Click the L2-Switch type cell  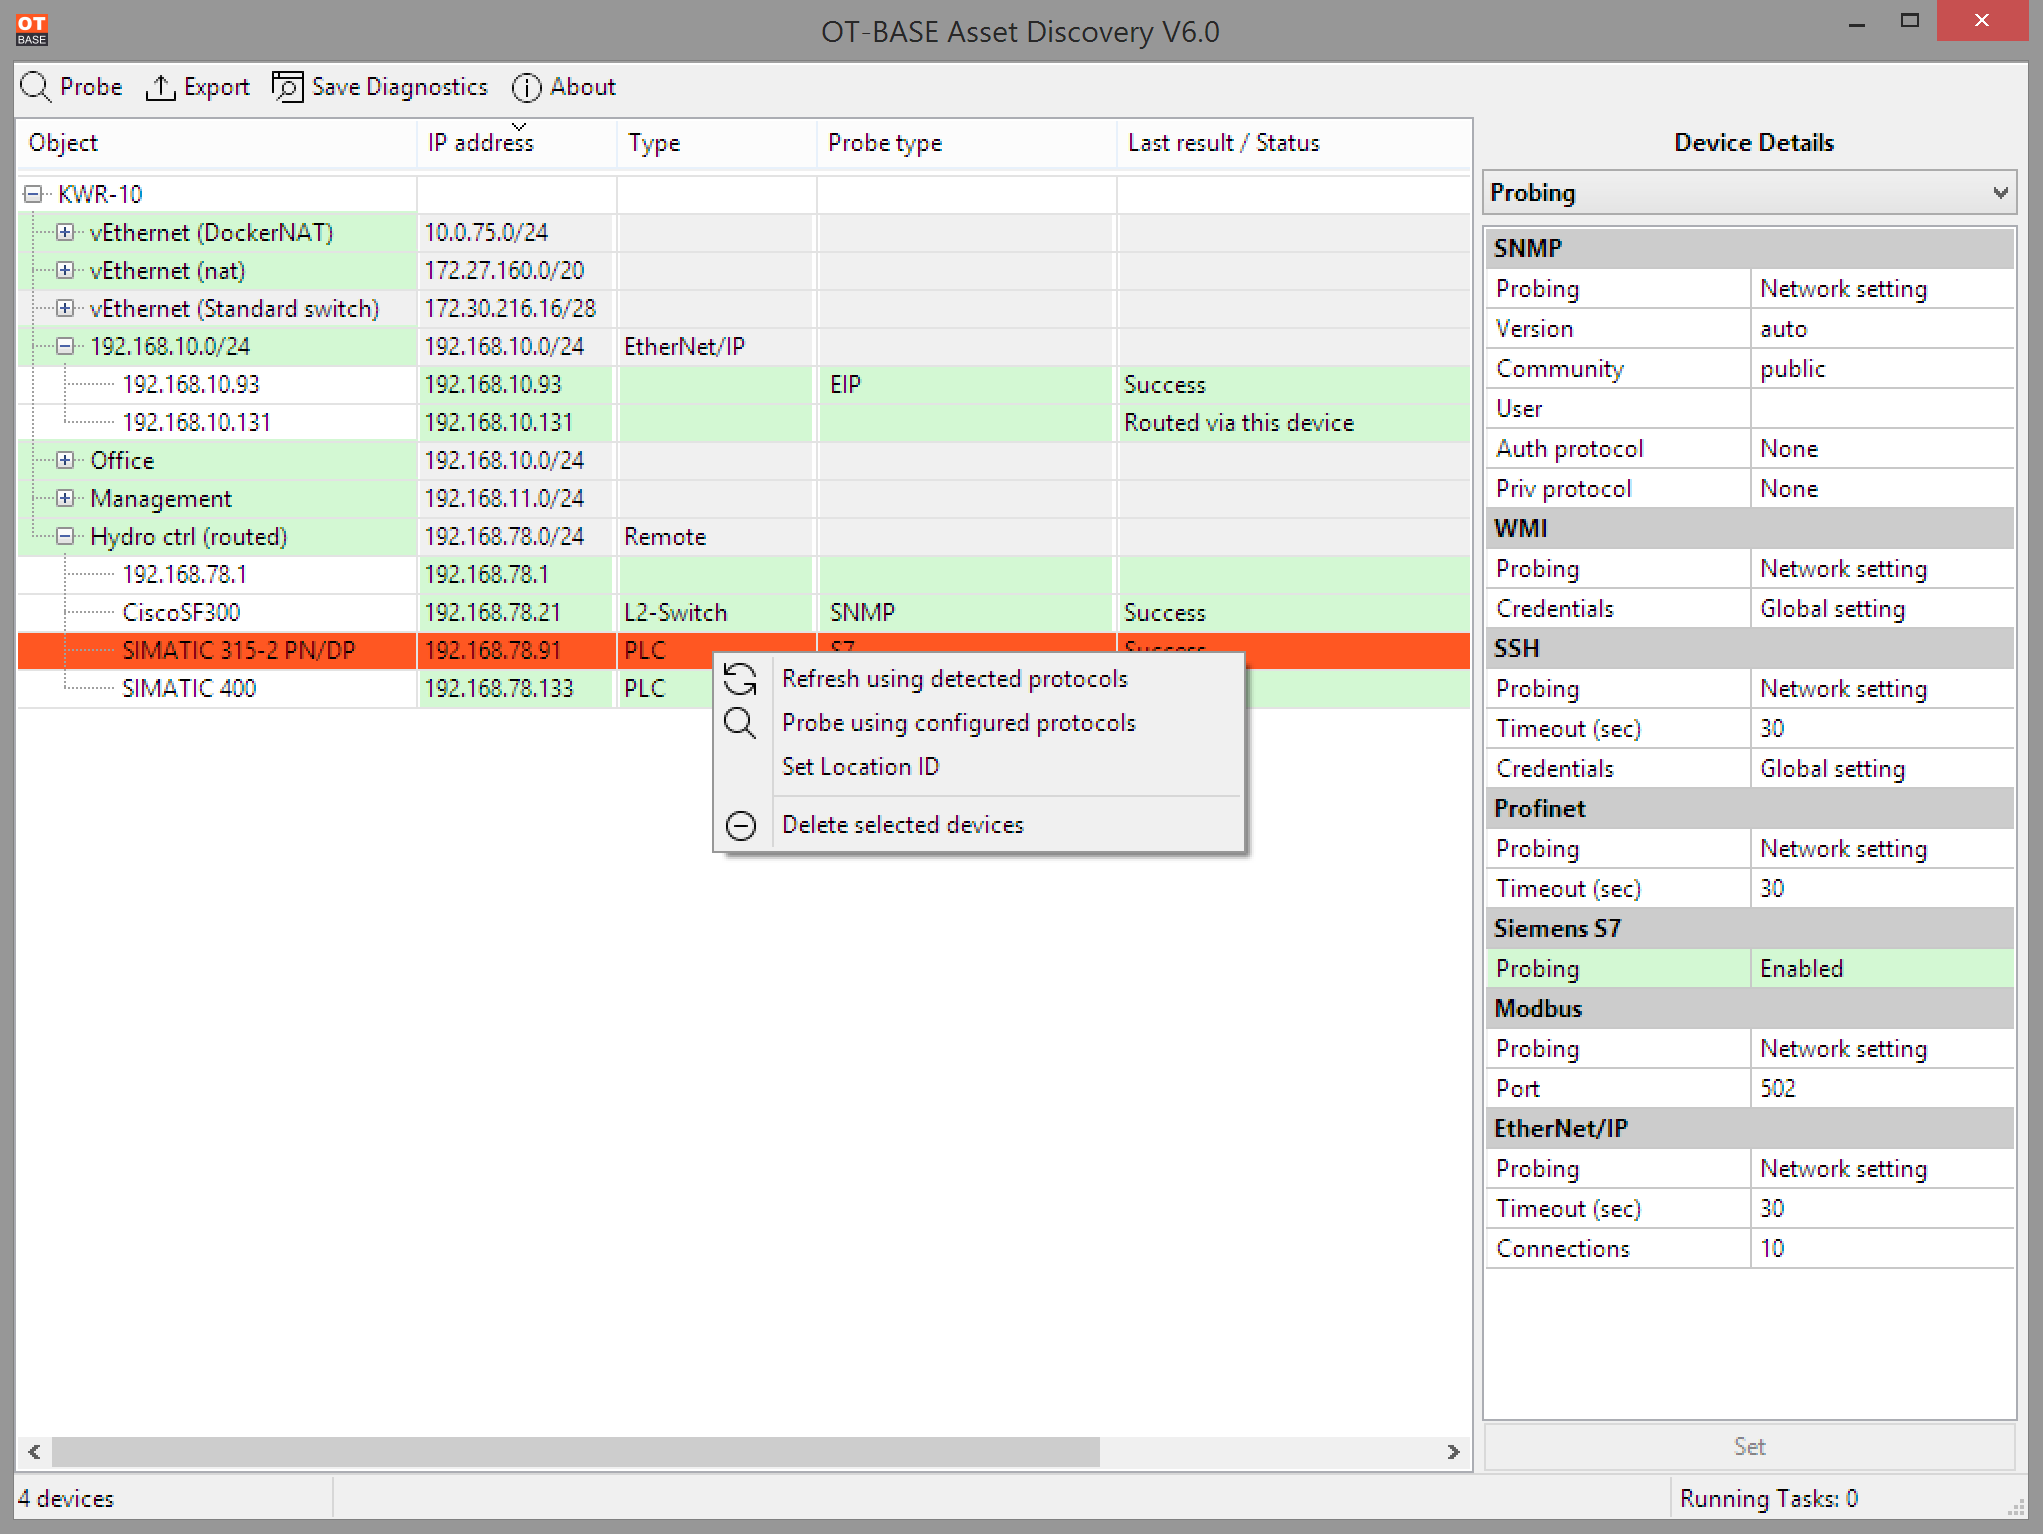[716, 613]
